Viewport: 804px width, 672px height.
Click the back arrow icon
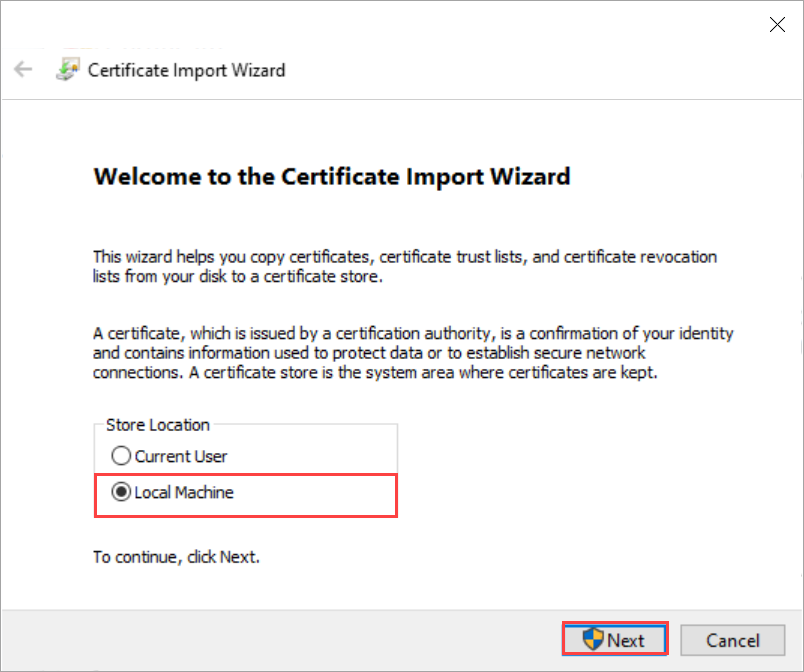point(22,69)
